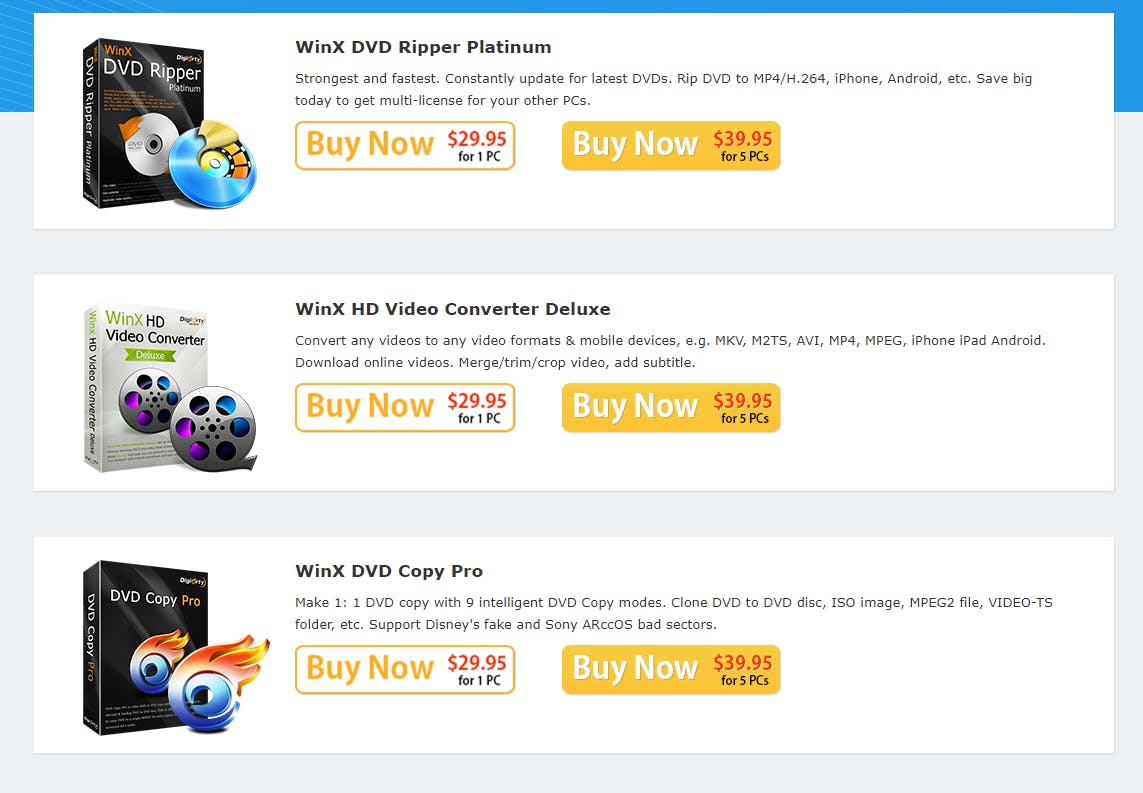Image resolution: width=1143 pixels, height=793 pixels.
Task: Buy HD Video Converter Deluxe for 1 PC
Action: pos(405,407)
